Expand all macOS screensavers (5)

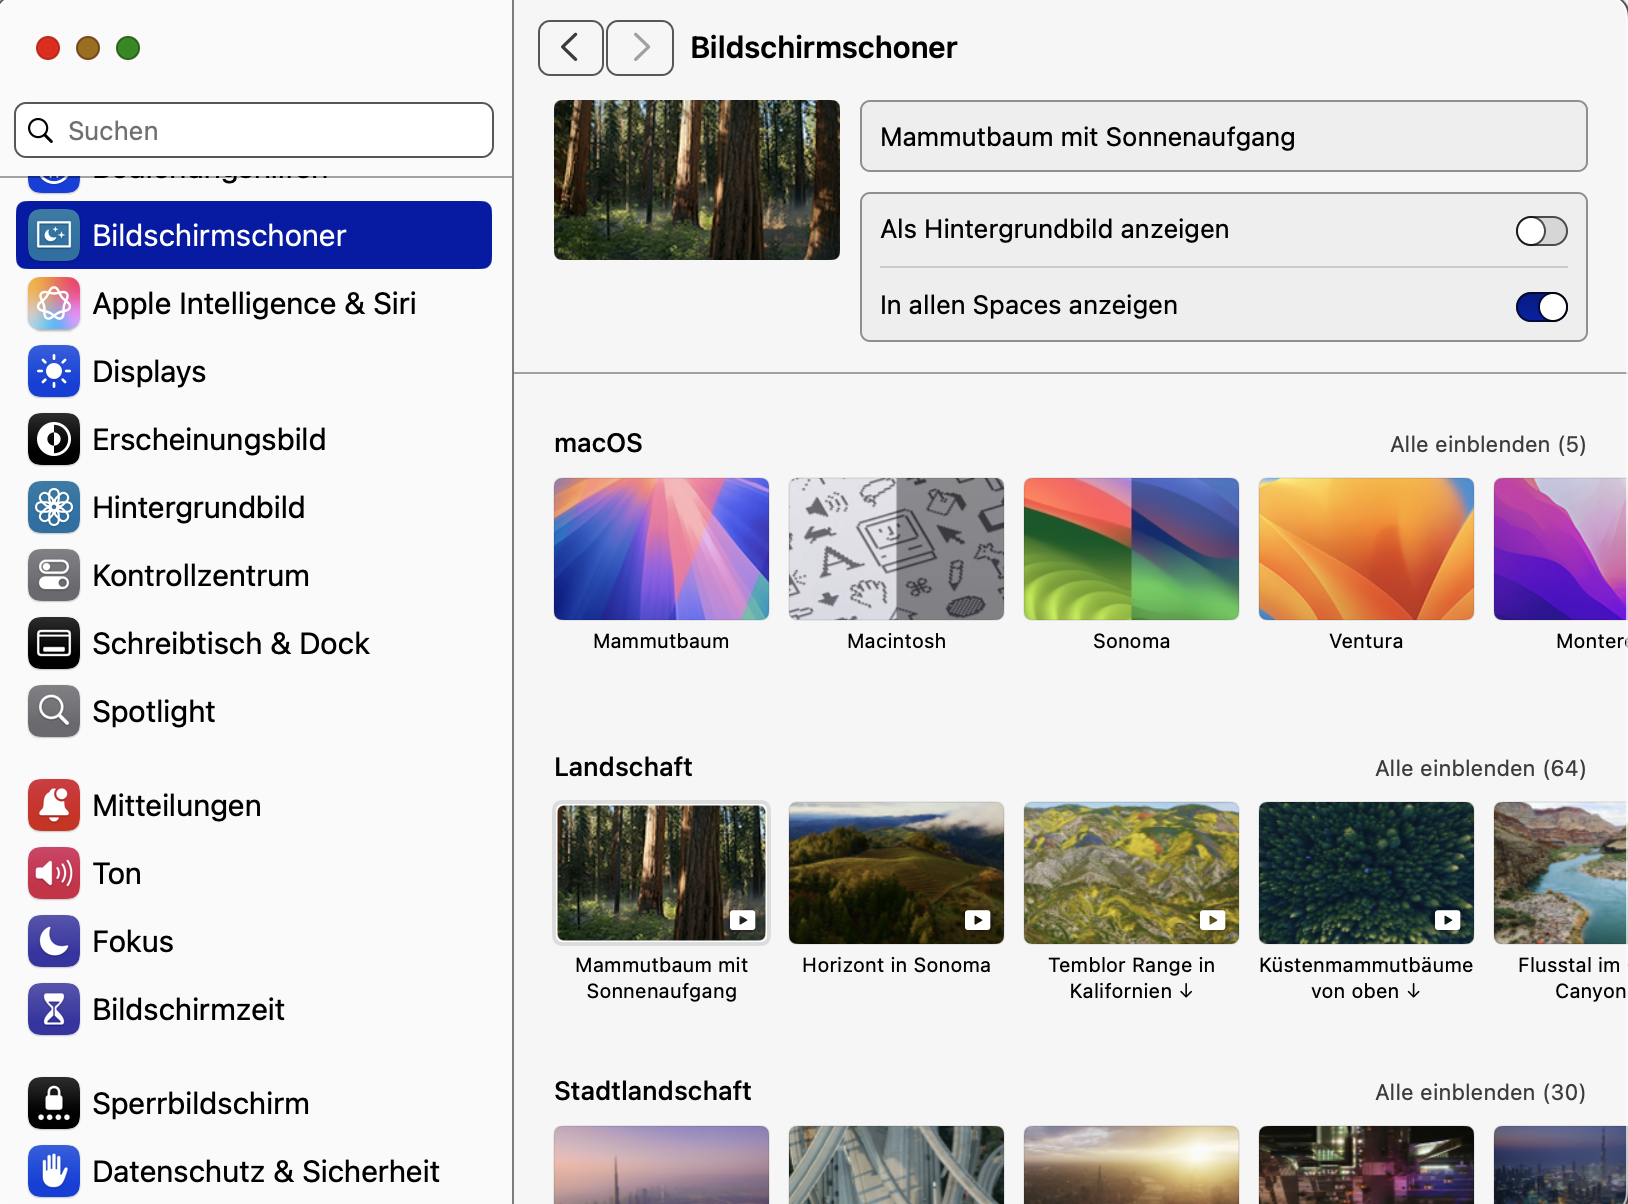(1487, 445)
